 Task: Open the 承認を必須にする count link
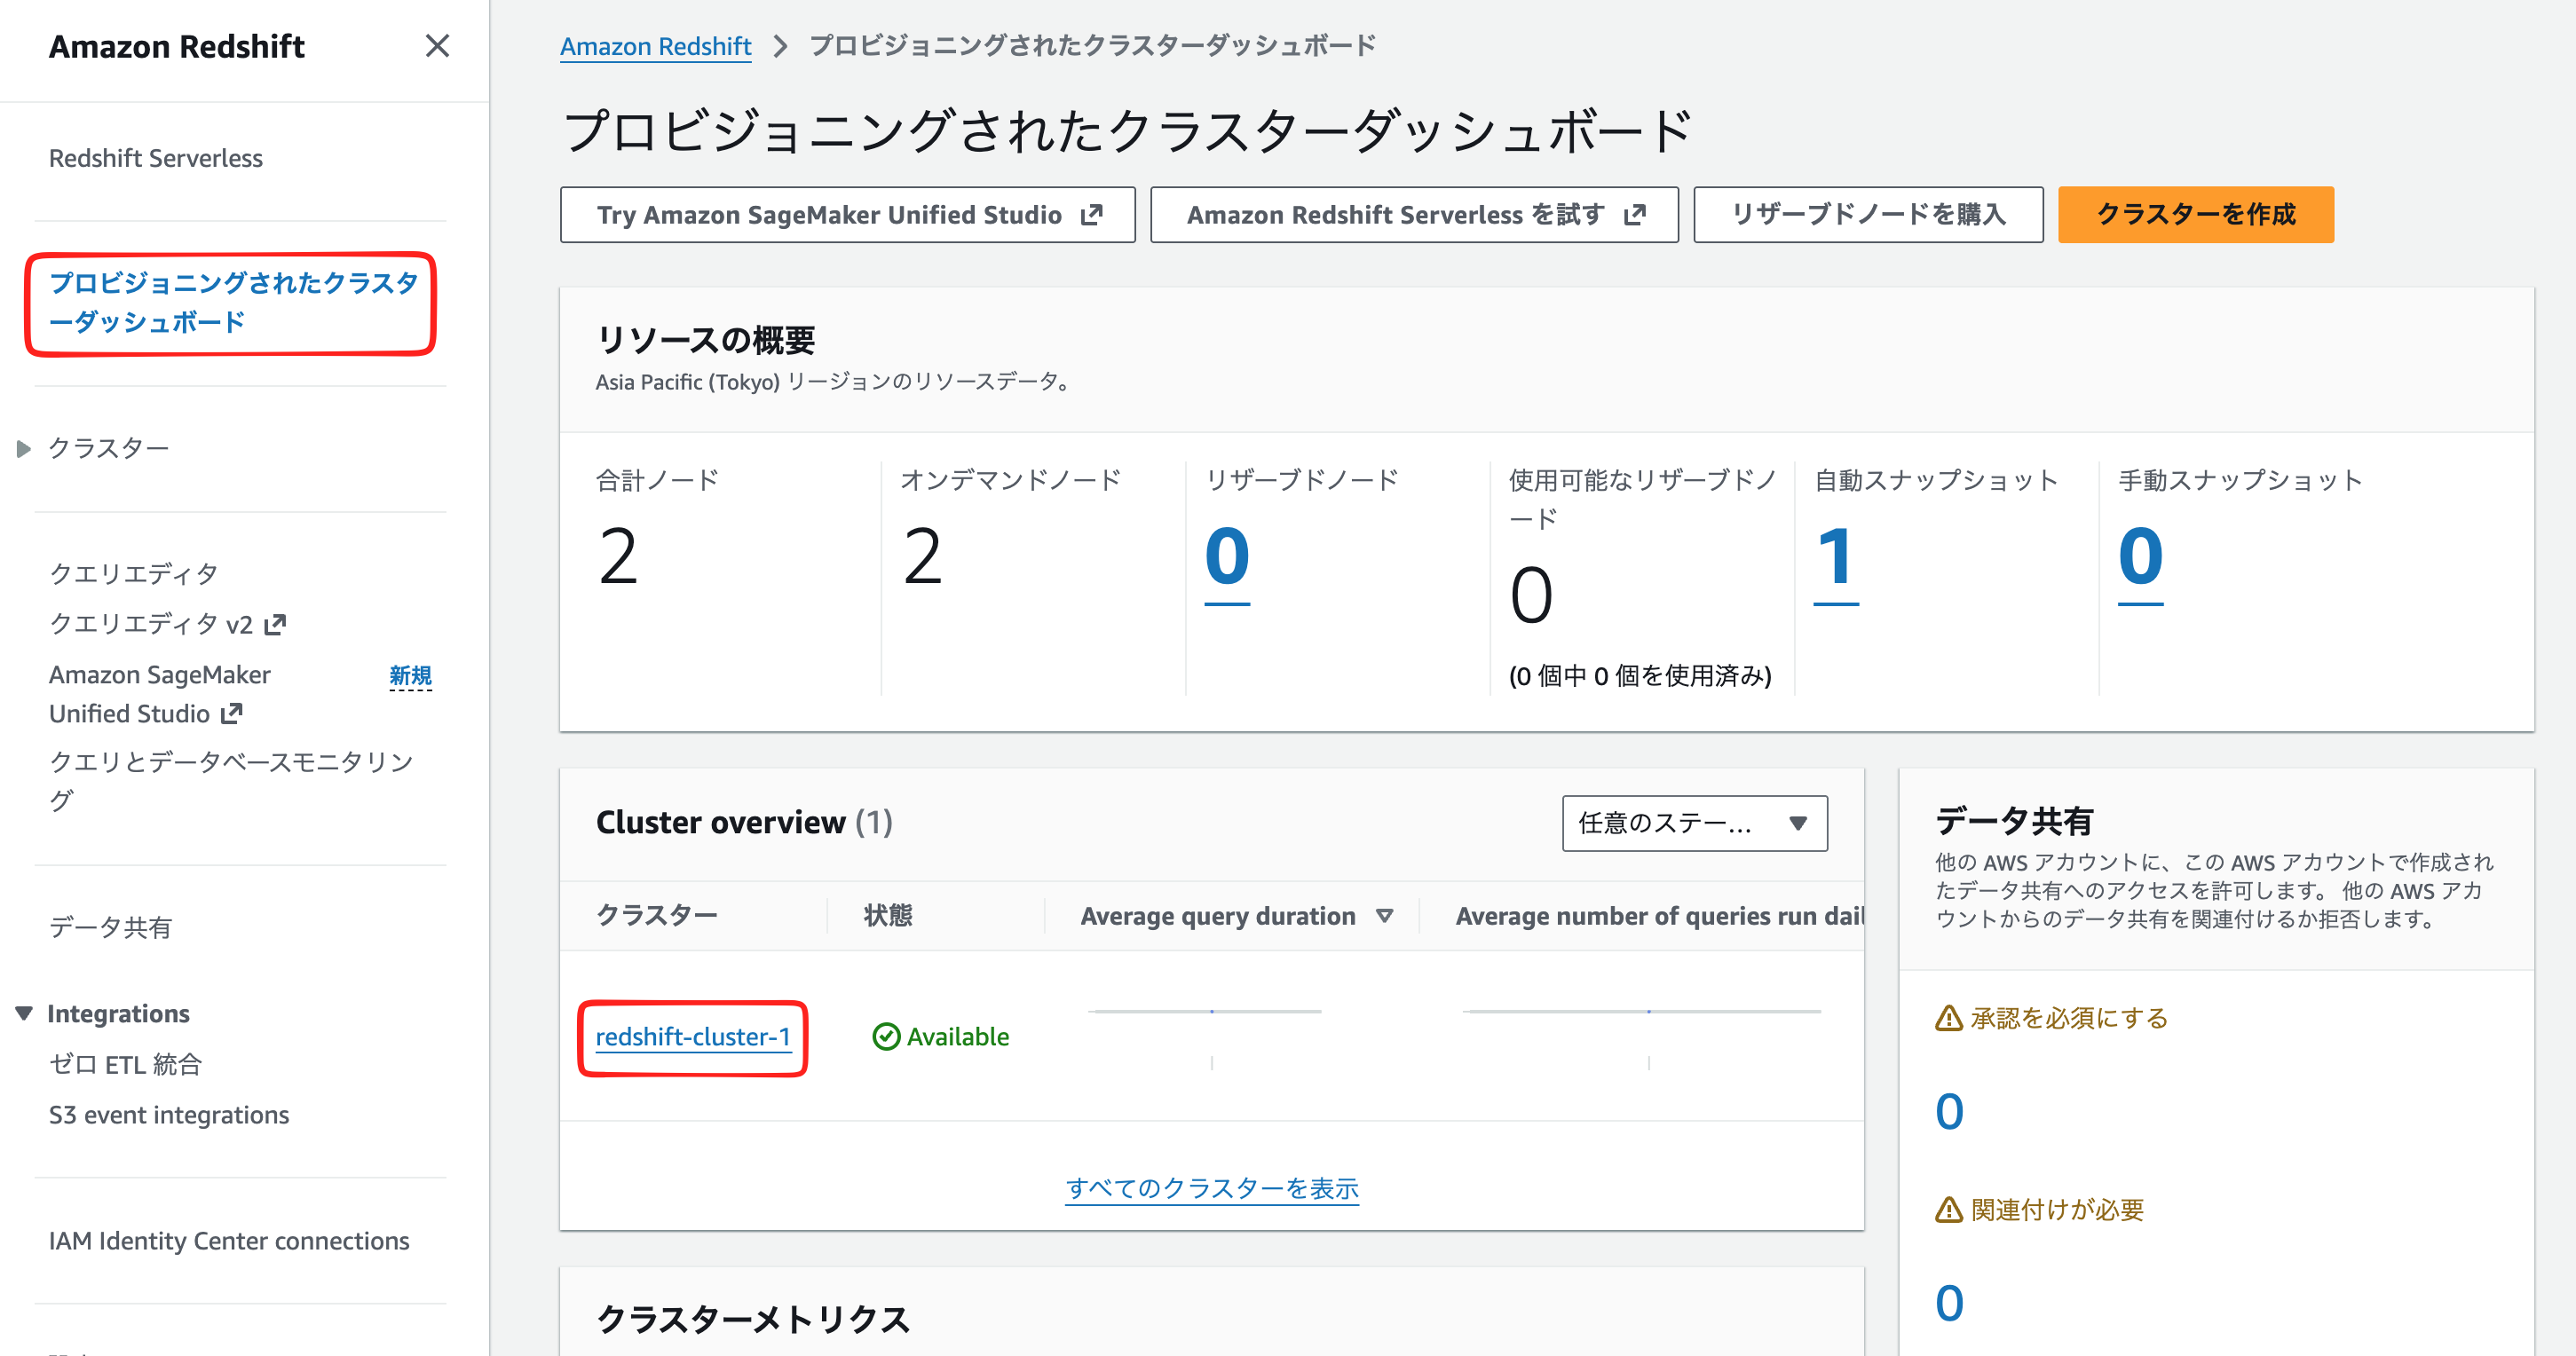tap(1949, 1112)
